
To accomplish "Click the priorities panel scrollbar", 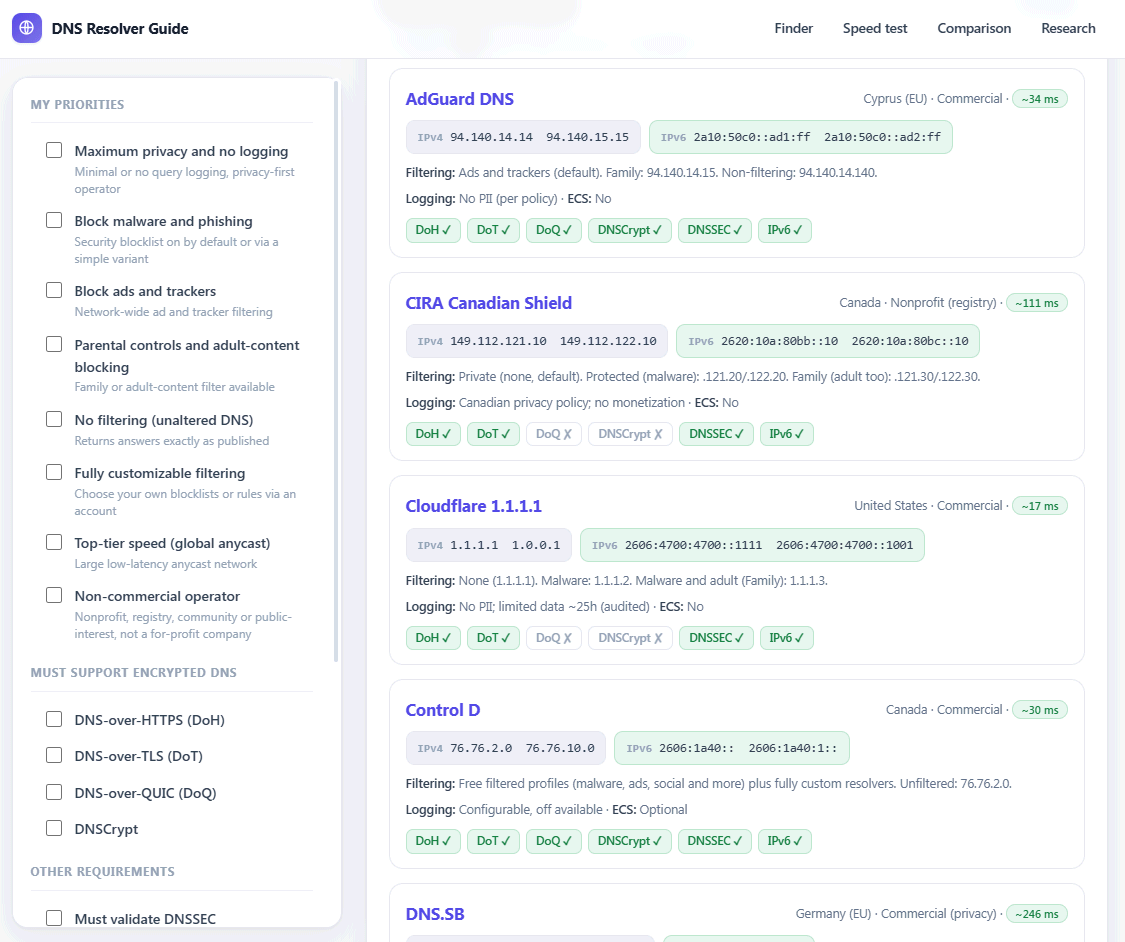I will tap(336, 371).
